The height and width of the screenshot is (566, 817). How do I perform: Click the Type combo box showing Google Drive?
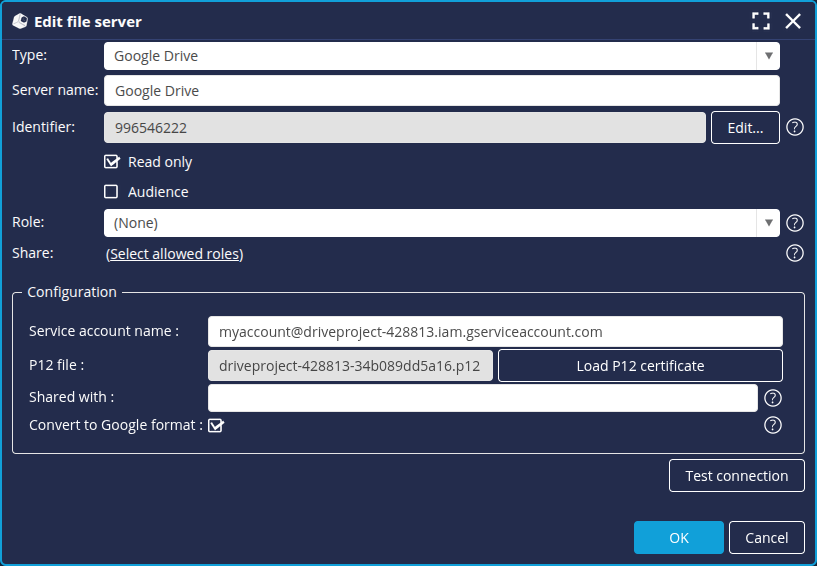coord(442,56)
